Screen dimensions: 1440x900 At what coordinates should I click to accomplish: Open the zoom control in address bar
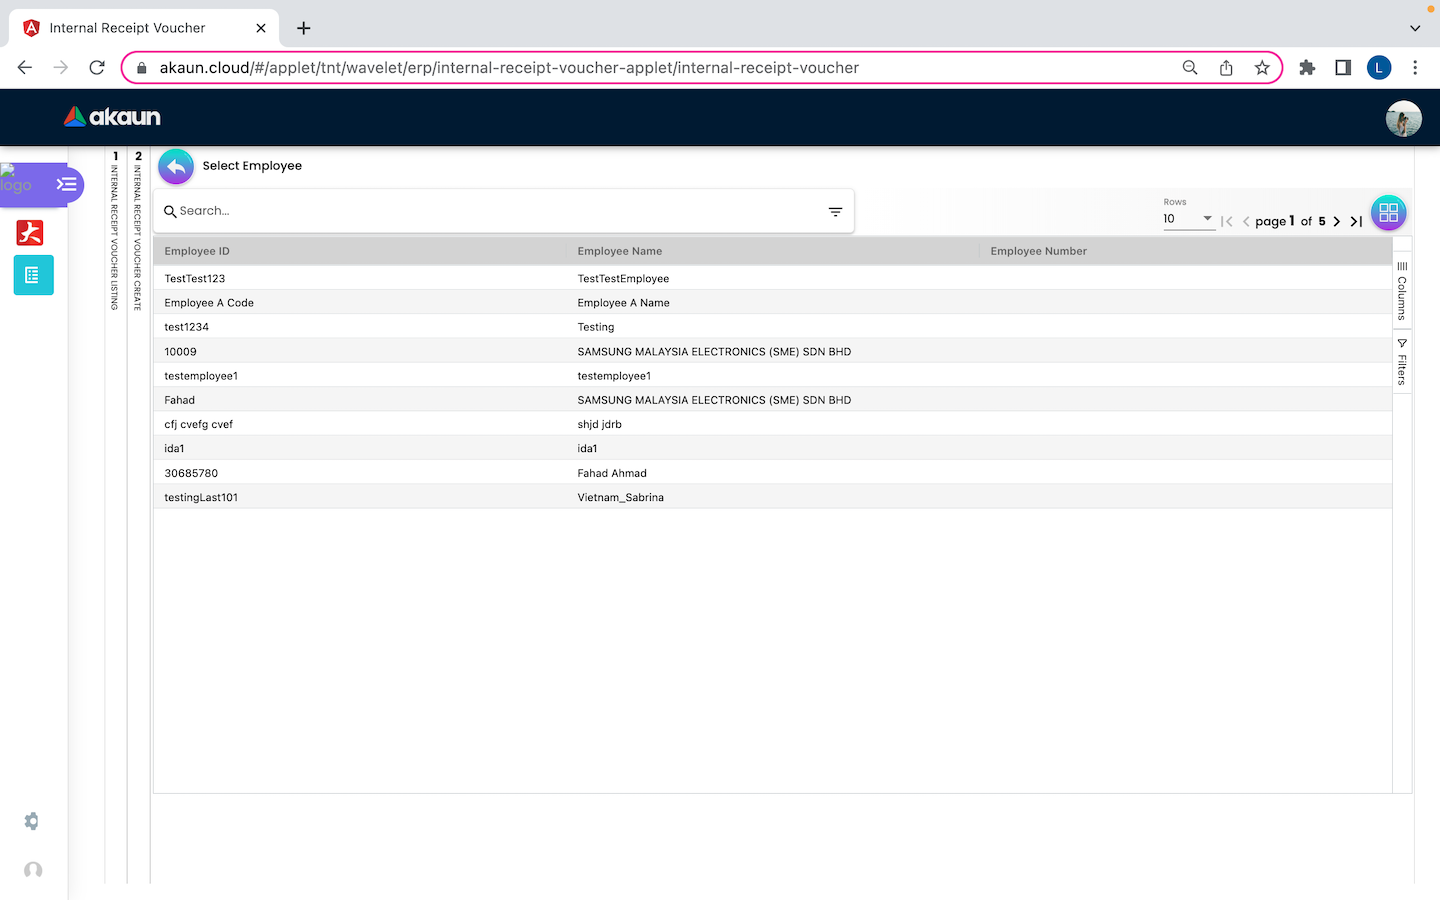1190,68
